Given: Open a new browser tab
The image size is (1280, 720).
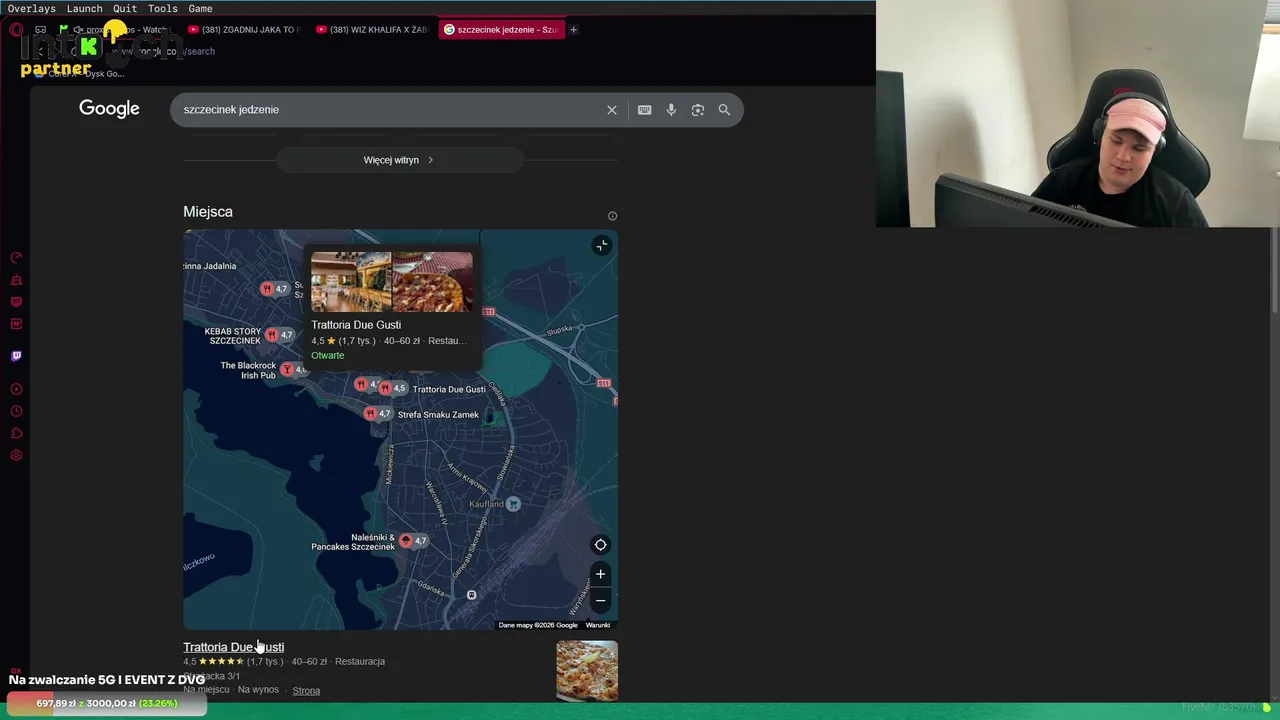Looking at the screenshot, I should click(573, 30).
